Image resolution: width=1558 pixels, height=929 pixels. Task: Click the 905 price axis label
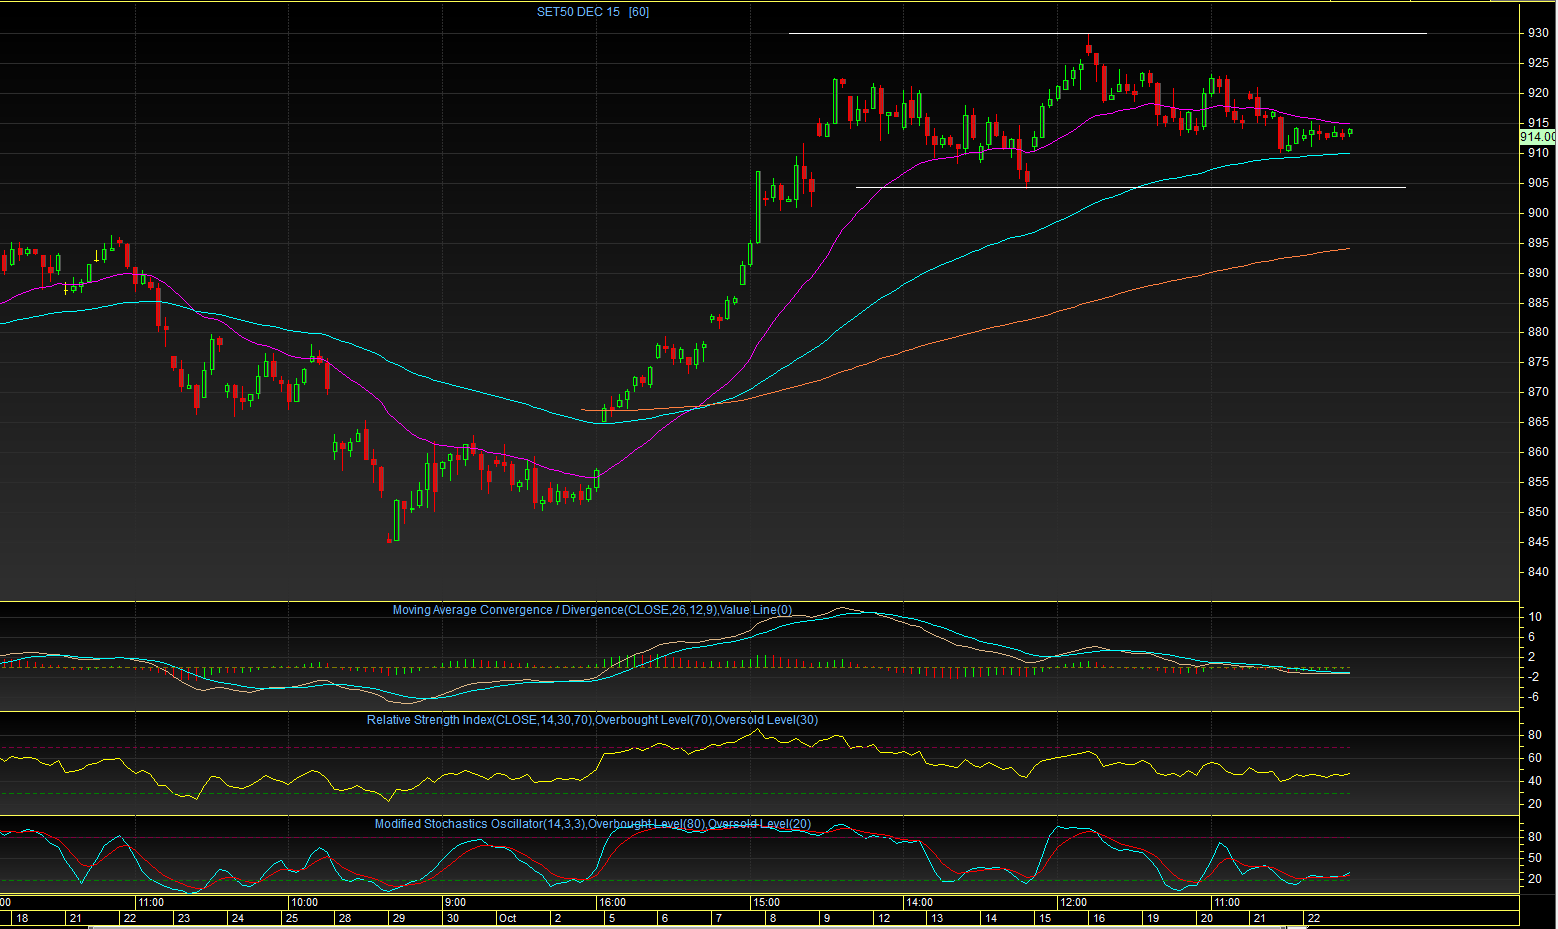[x=1538, y=183]
